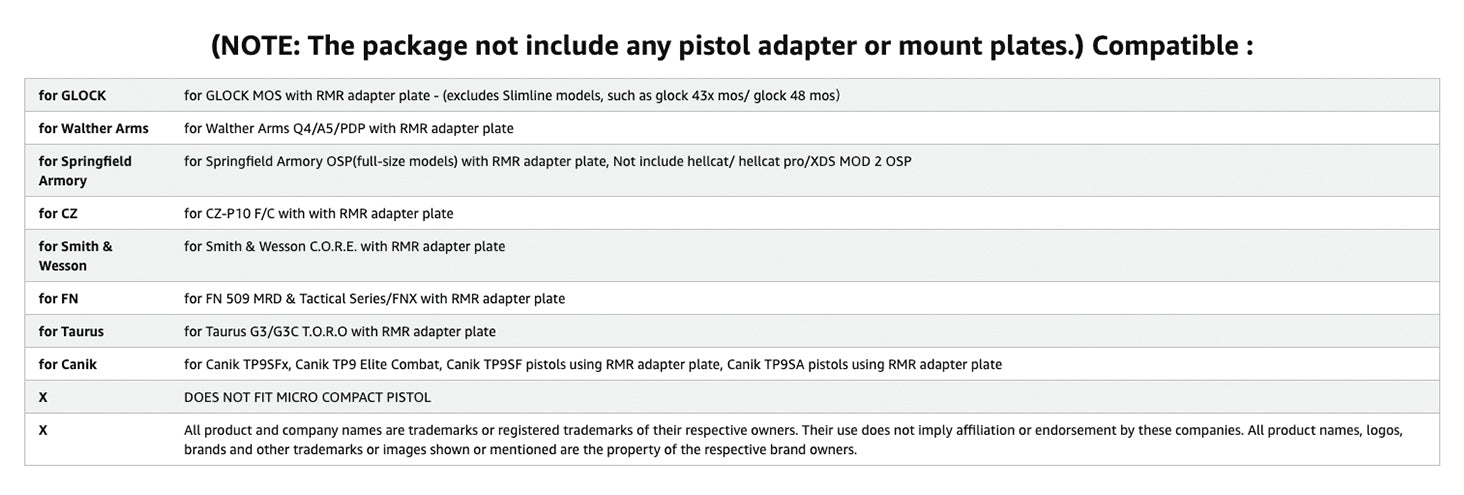Click the Springfield Armory OSP description text

click(547, 161)
